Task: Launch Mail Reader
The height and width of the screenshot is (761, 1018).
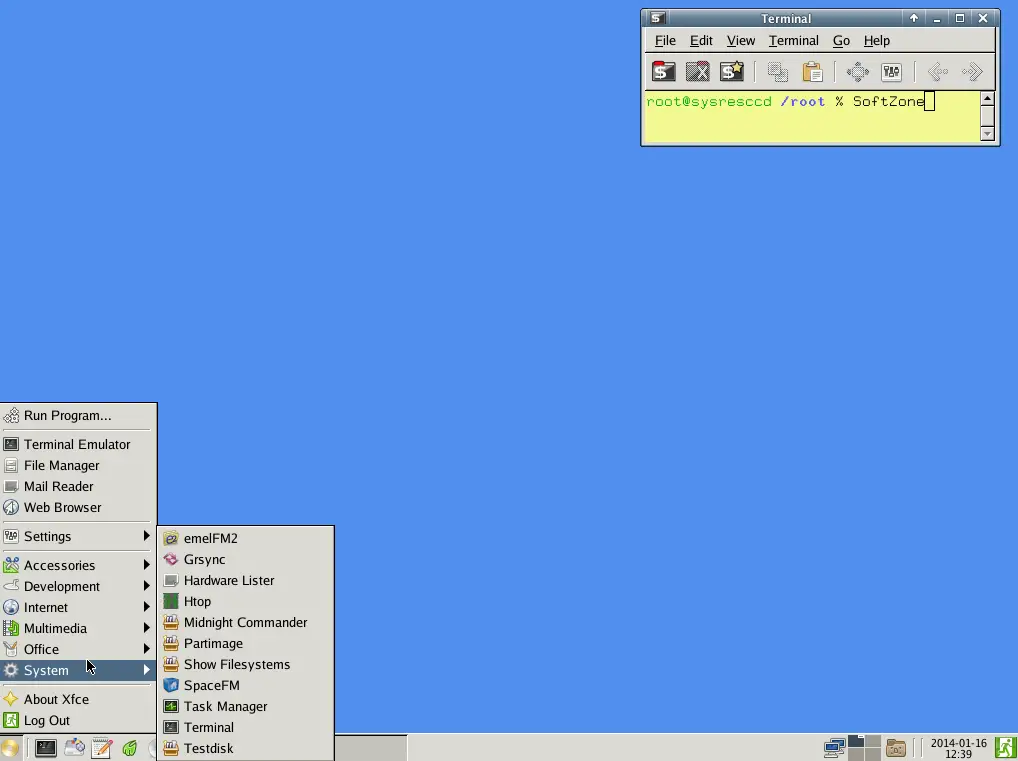Action: (x=78, y=486)
